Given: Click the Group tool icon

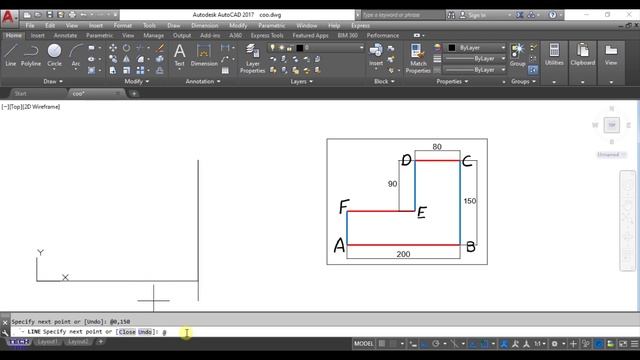Looking at the screenshot, I should pos(517,55).
